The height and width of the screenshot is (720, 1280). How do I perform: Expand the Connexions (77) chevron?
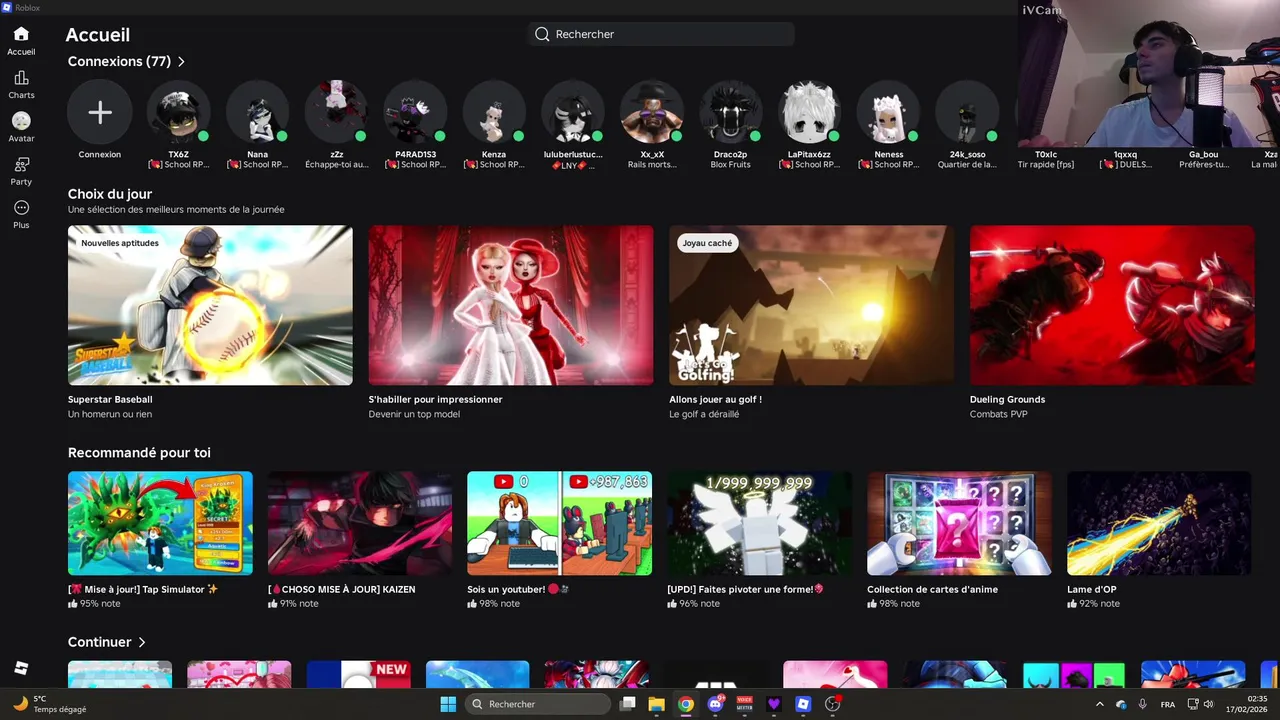click(181, 62)
